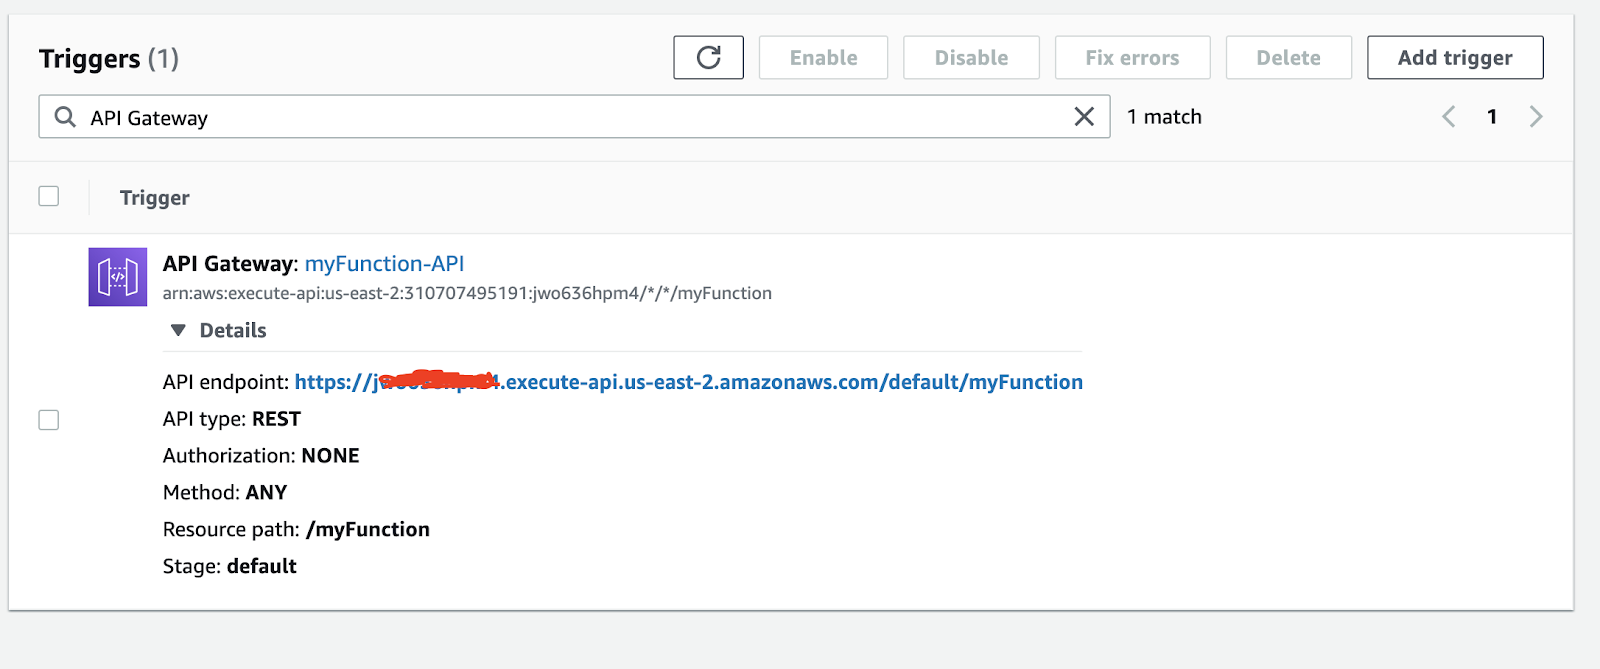Select page number 1
This screenshot has height=669, width=1600.
(1492, 117)
